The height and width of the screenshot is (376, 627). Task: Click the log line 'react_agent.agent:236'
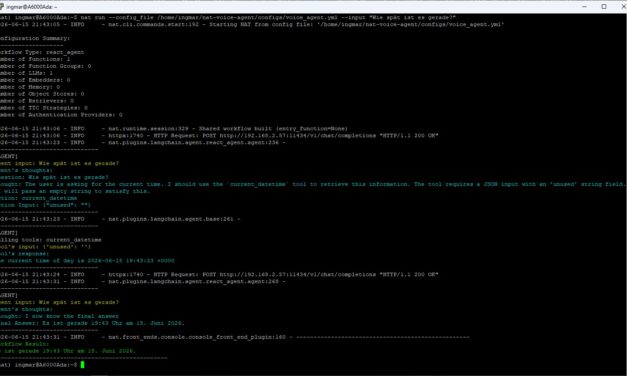(143, 142)
